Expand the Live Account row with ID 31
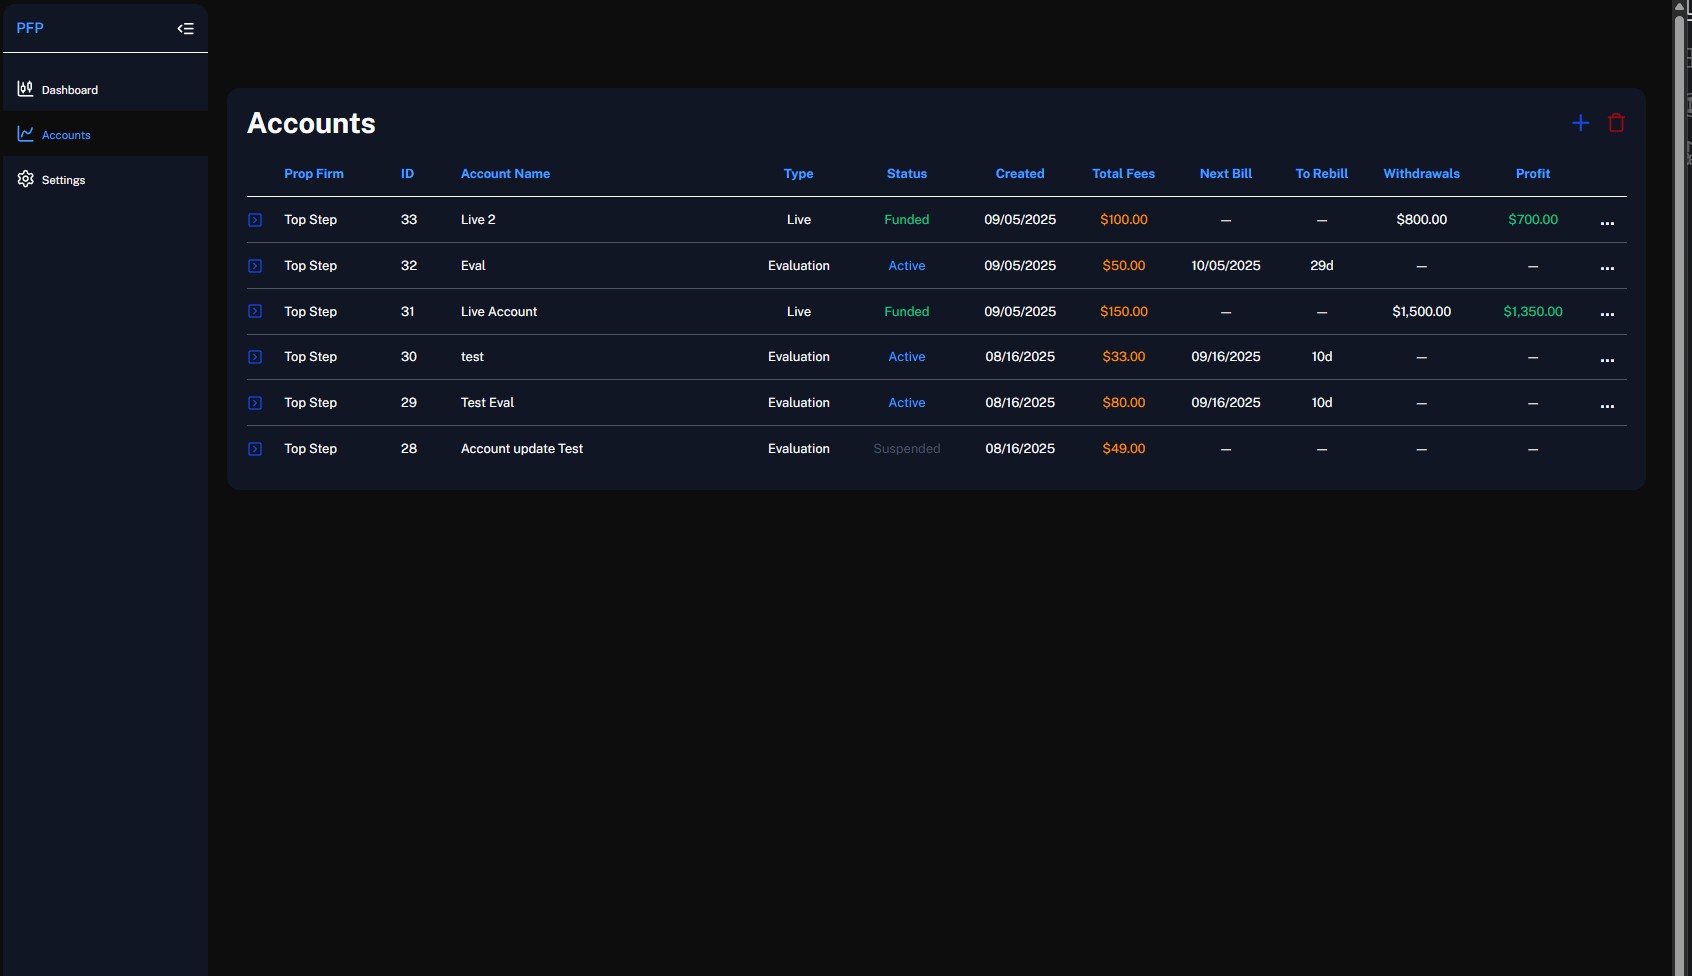 [255, 312]
